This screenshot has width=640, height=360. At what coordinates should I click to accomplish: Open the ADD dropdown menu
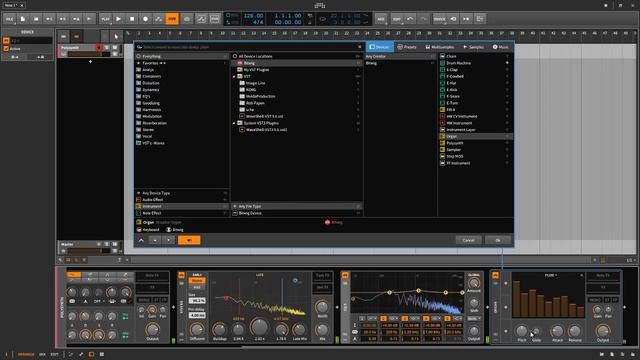pos(381,19)
